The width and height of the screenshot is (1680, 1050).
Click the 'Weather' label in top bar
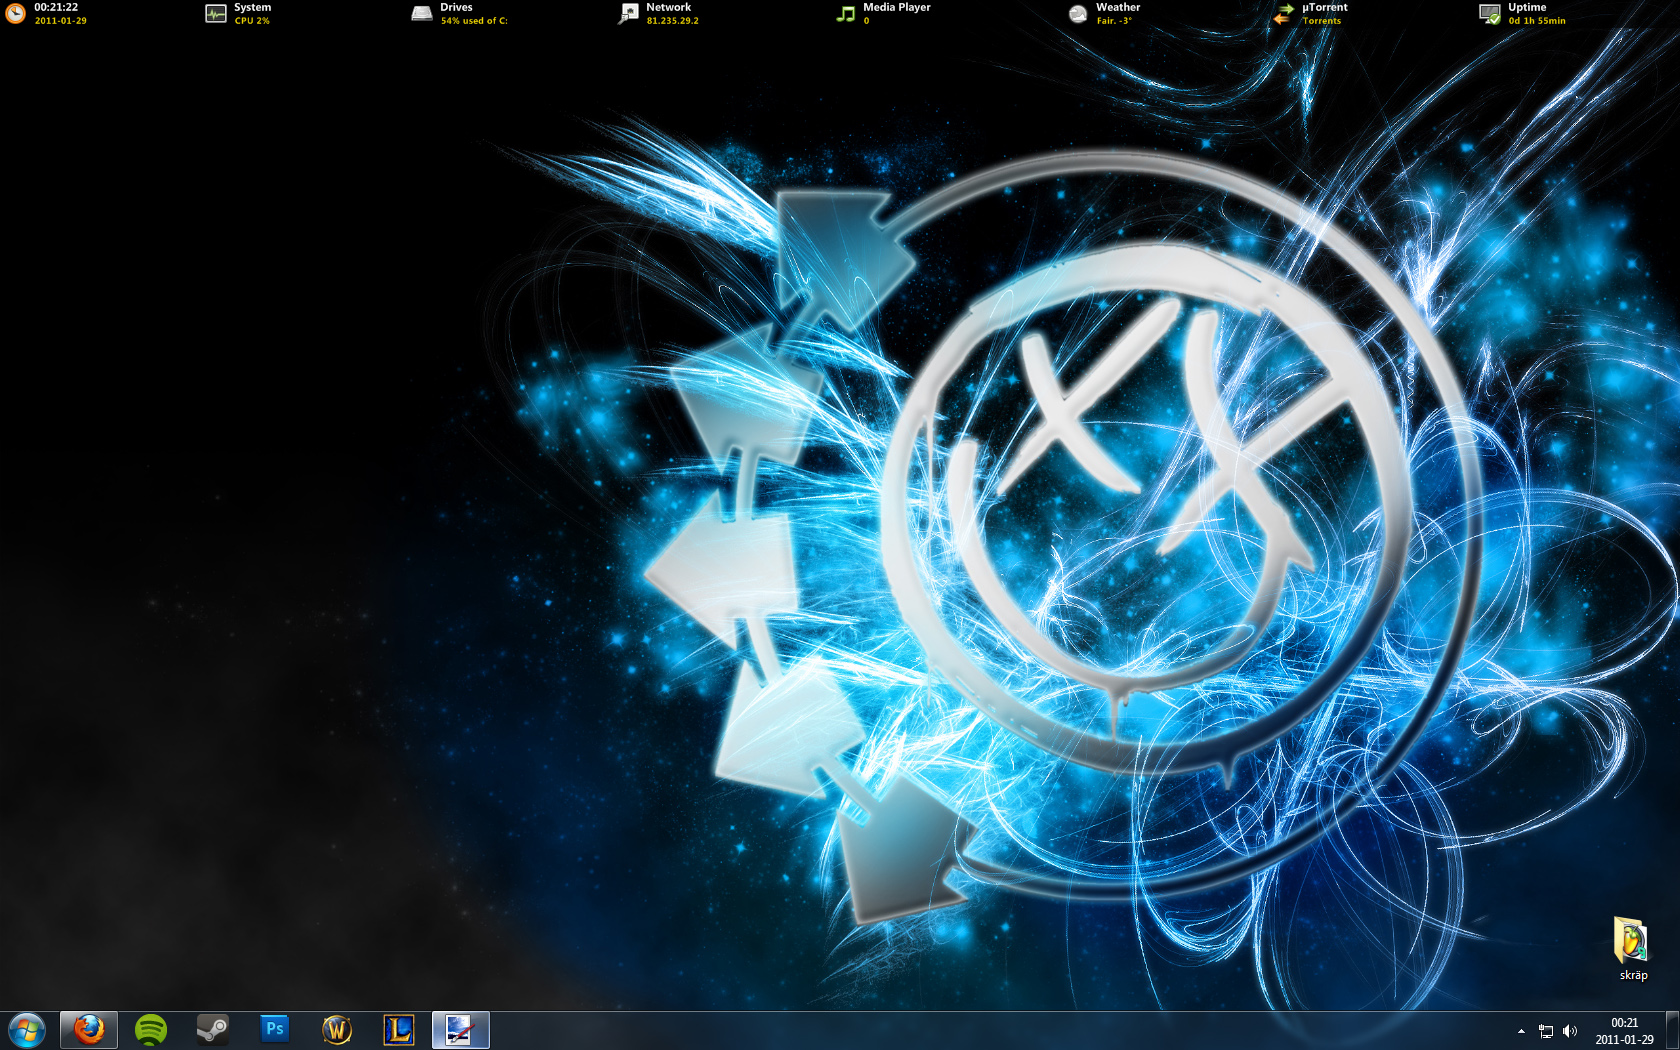point(1118,7)
